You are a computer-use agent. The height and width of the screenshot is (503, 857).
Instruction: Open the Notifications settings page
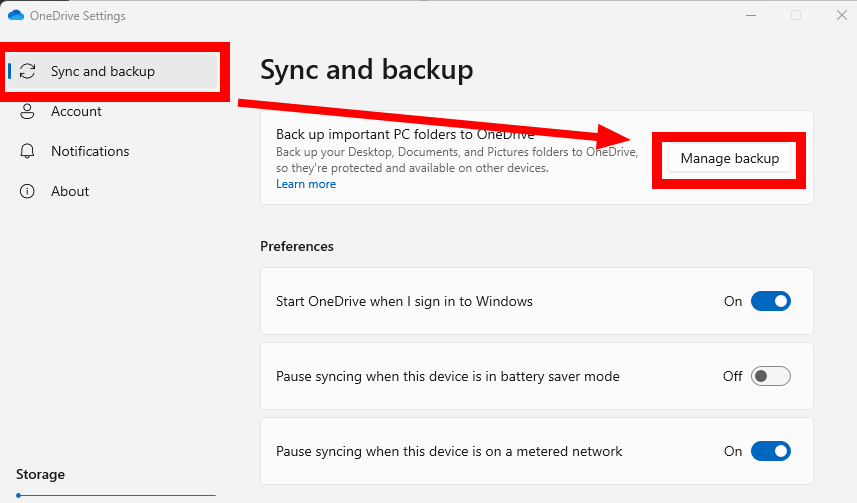90,151
